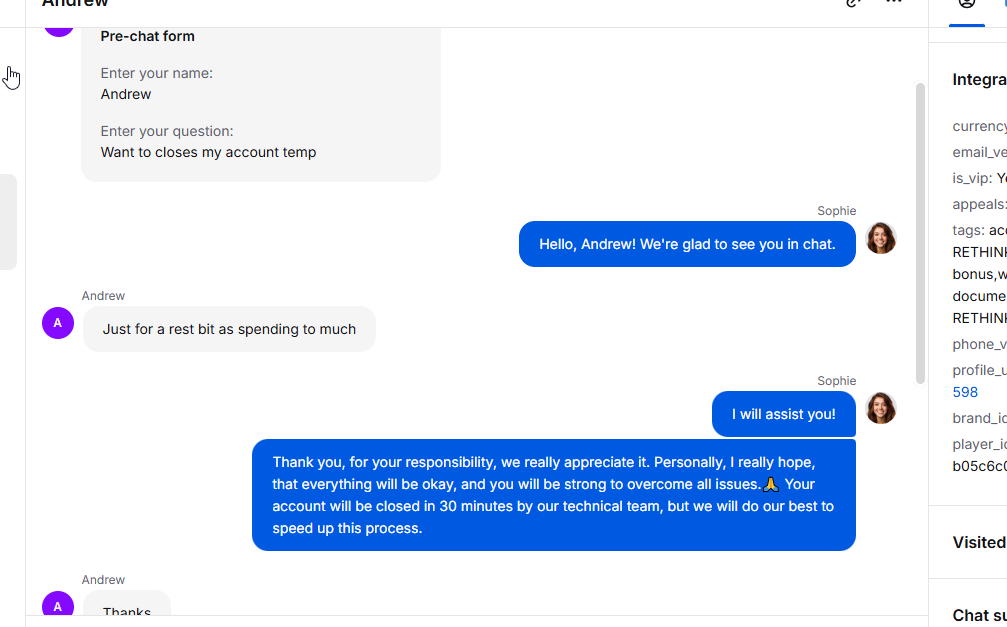Image resolution: width=1007 pixels, height=627 pixels.
Task: Click Andrew's avatar beside the rest message
Action: 58,323
